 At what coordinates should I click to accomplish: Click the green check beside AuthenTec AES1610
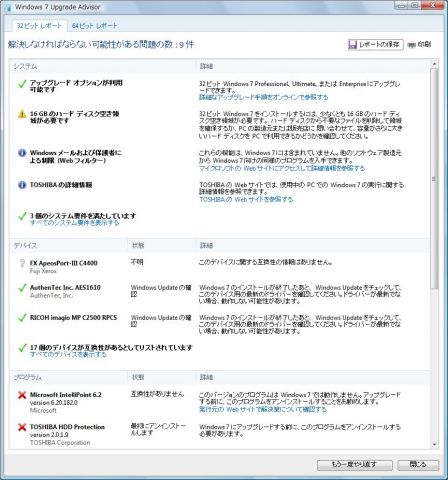[x=22, y=288]
